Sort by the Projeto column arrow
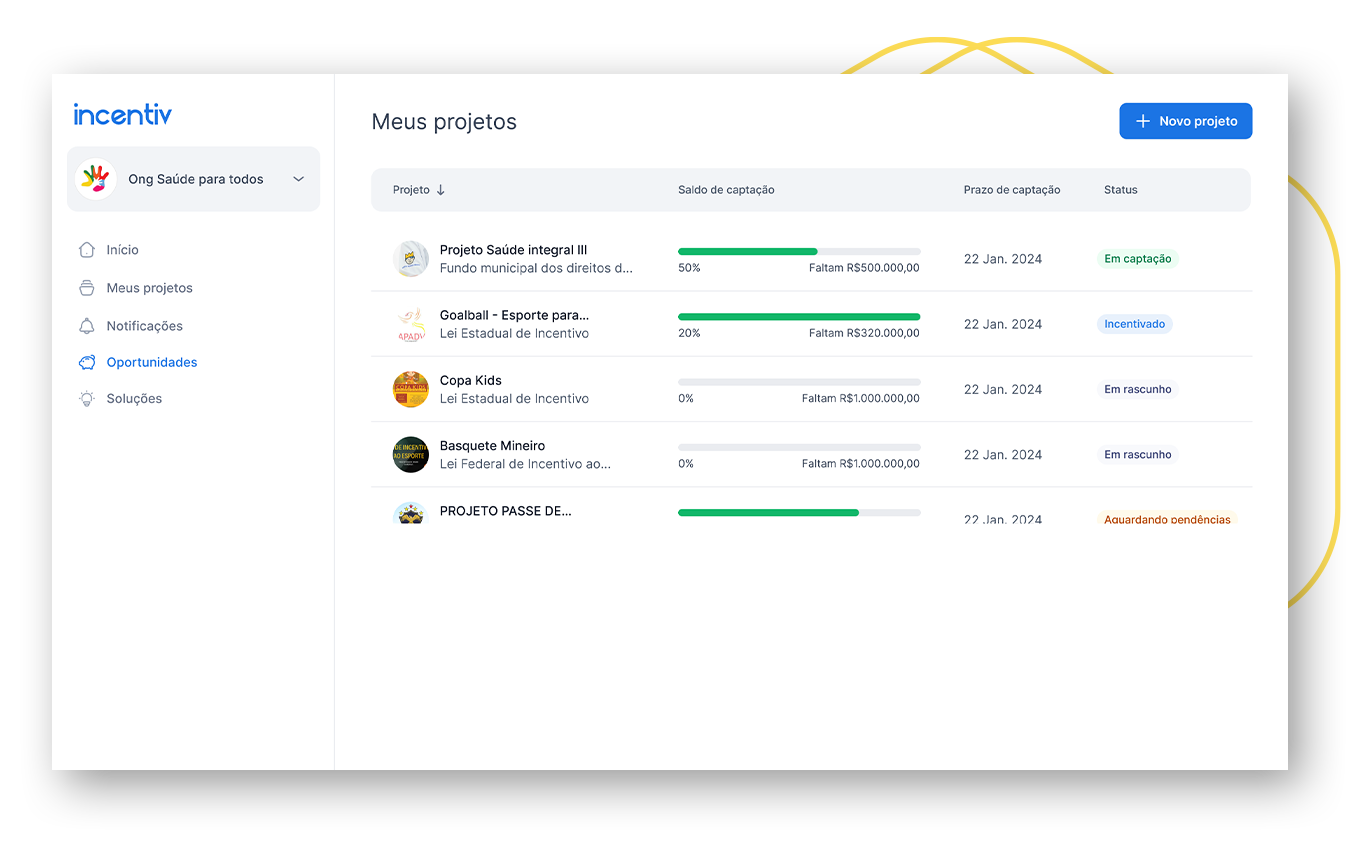The height and width of the screenshot is (842, 1364). pyautogui.click(x=441, y=190)
